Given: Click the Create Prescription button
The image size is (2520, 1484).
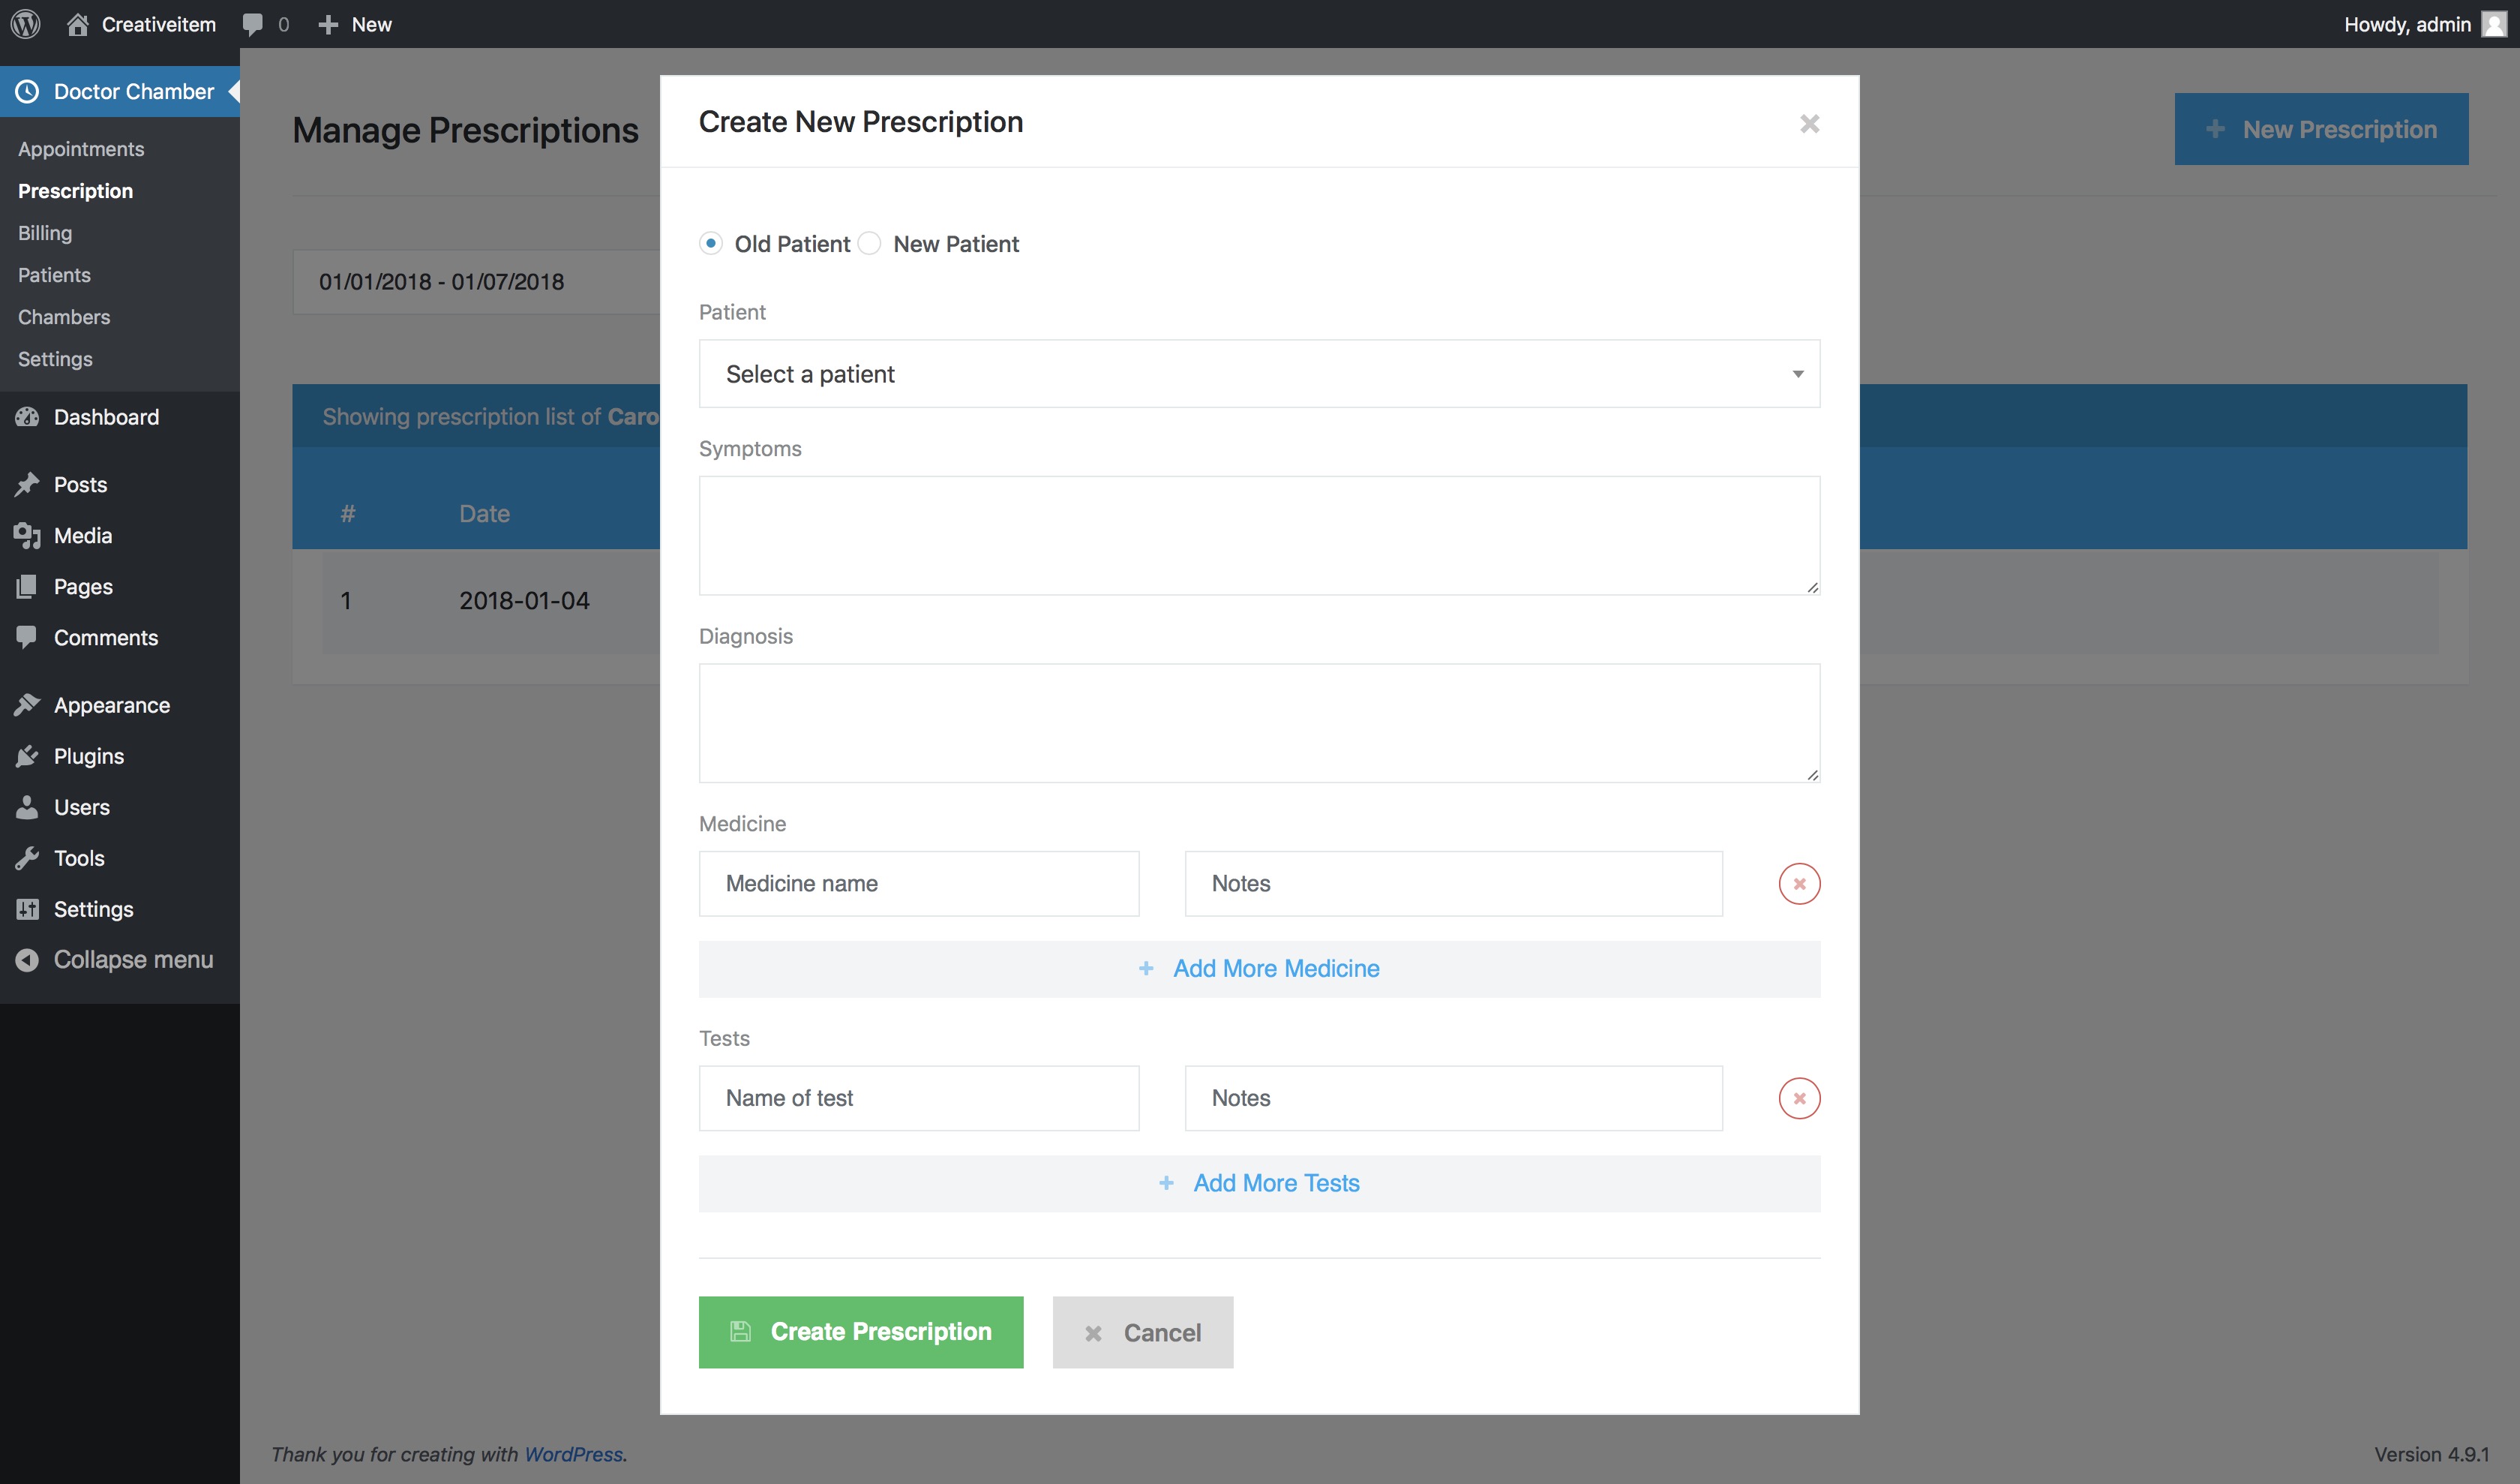Looking at the screenshot, I should click(x=861, y=1332).
